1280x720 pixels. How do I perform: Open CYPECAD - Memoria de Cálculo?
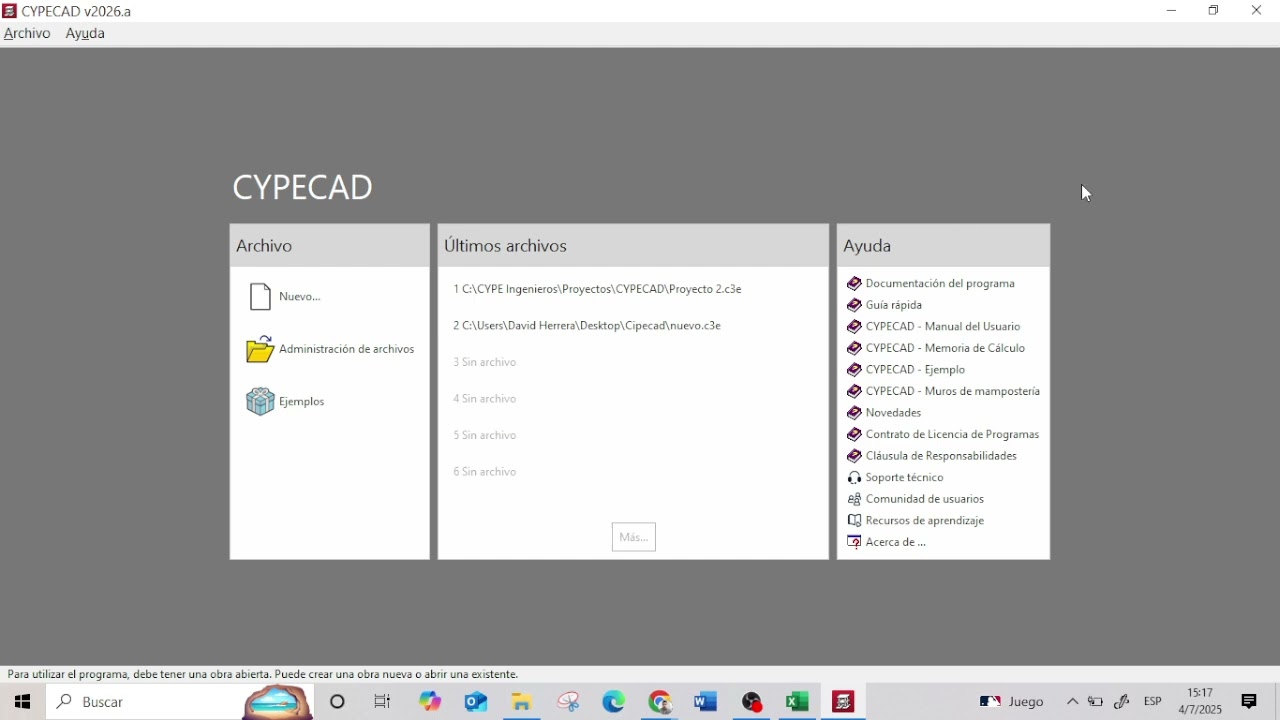pos(937,349)
